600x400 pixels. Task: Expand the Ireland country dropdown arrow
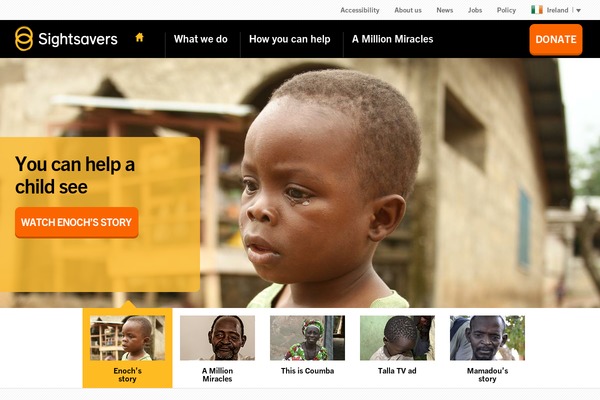pyautogui.click(x=579, y=11)
